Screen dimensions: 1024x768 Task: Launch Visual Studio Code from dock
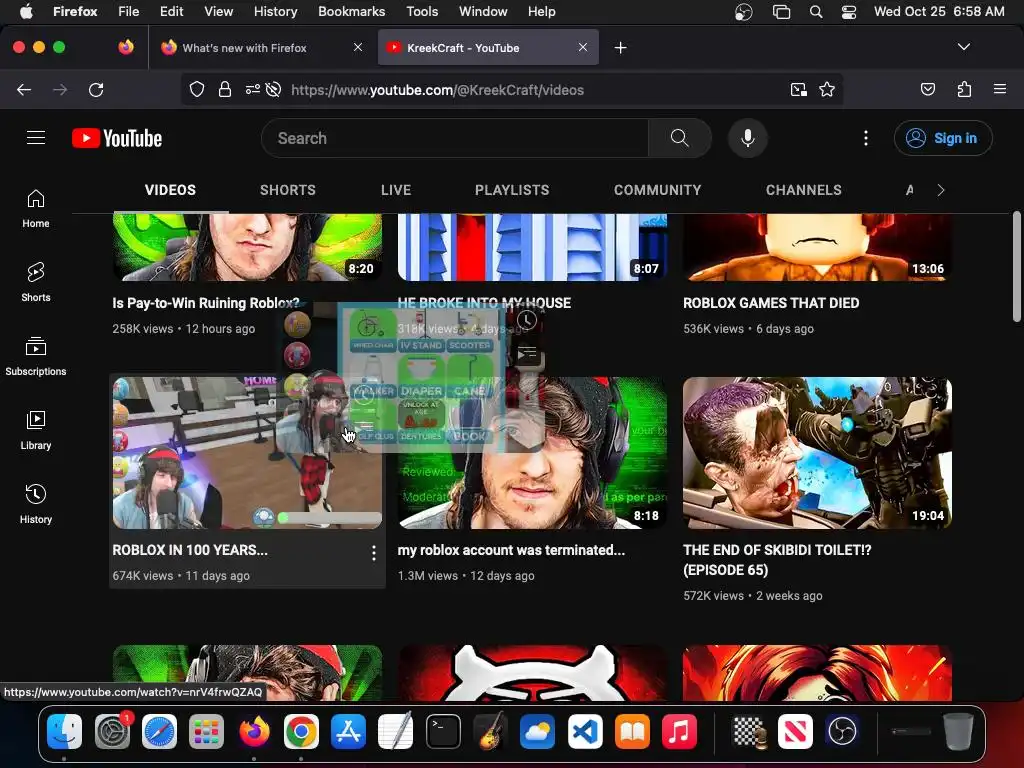584,731
